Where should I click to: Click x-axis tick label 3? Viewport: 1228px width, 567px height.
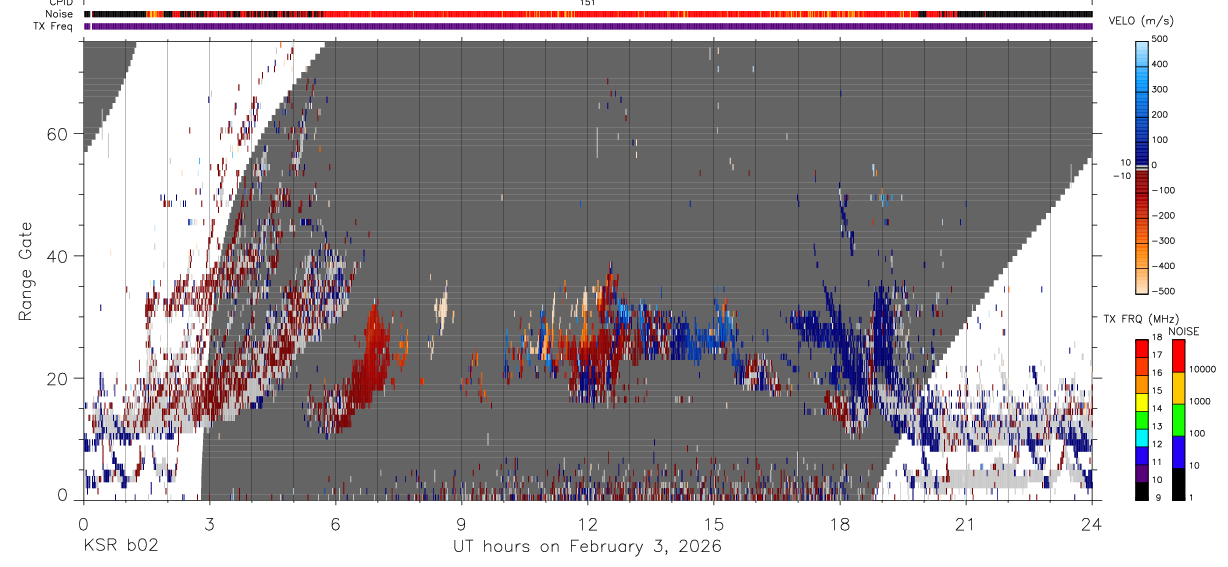click(x=209, y=524)
